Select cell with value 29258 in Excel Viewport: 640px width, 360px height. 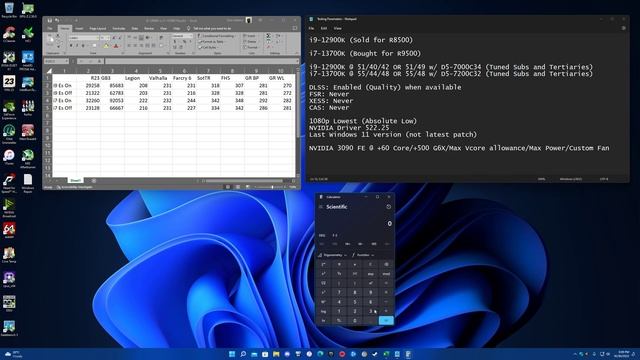coord(89,86)
